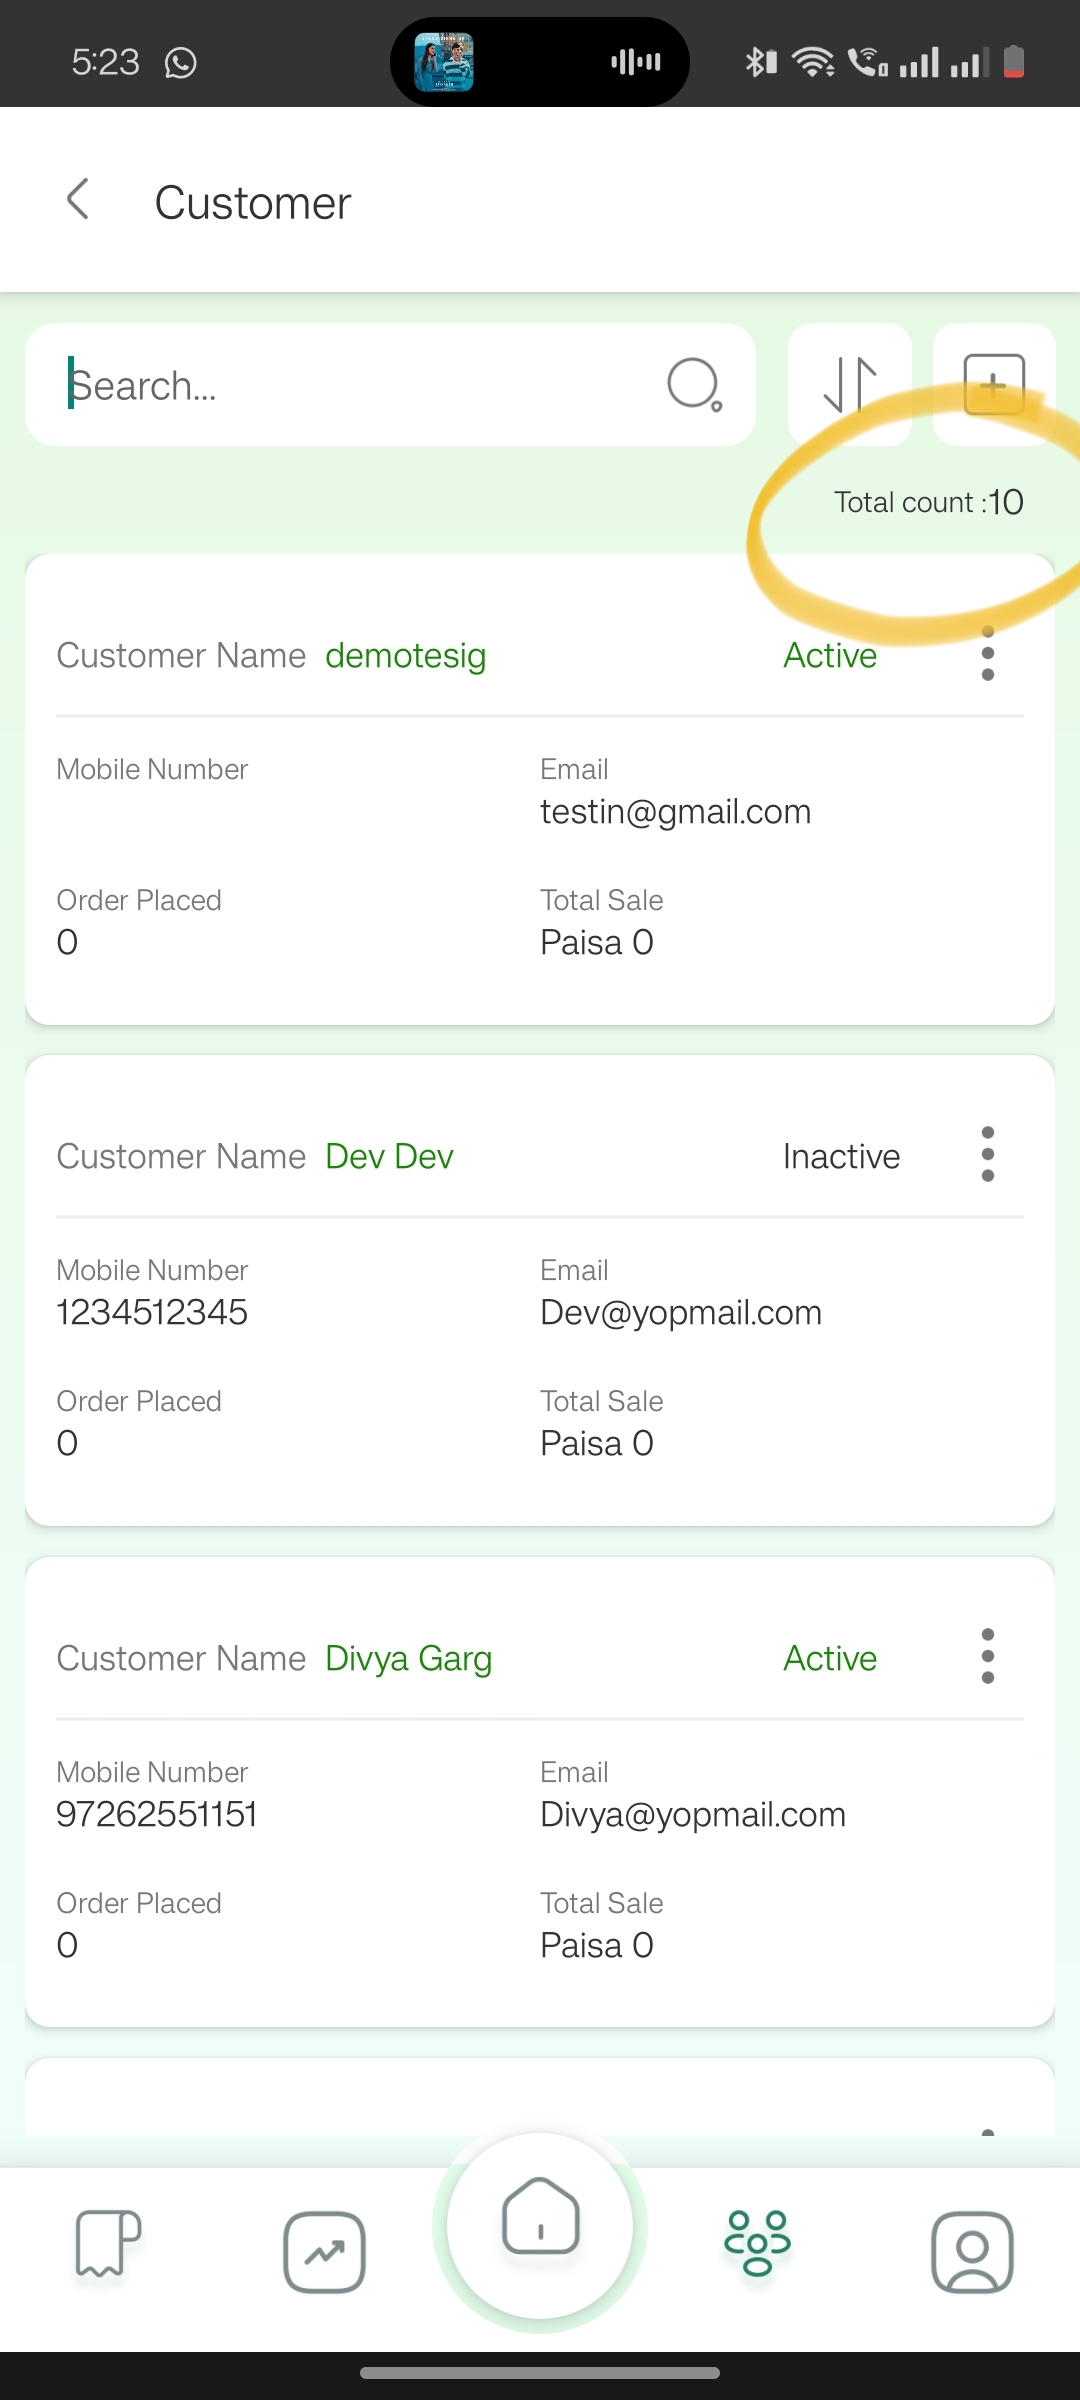
Task: Toggle Inactive status of Dev Dev
Action: tap(841, 1157)
